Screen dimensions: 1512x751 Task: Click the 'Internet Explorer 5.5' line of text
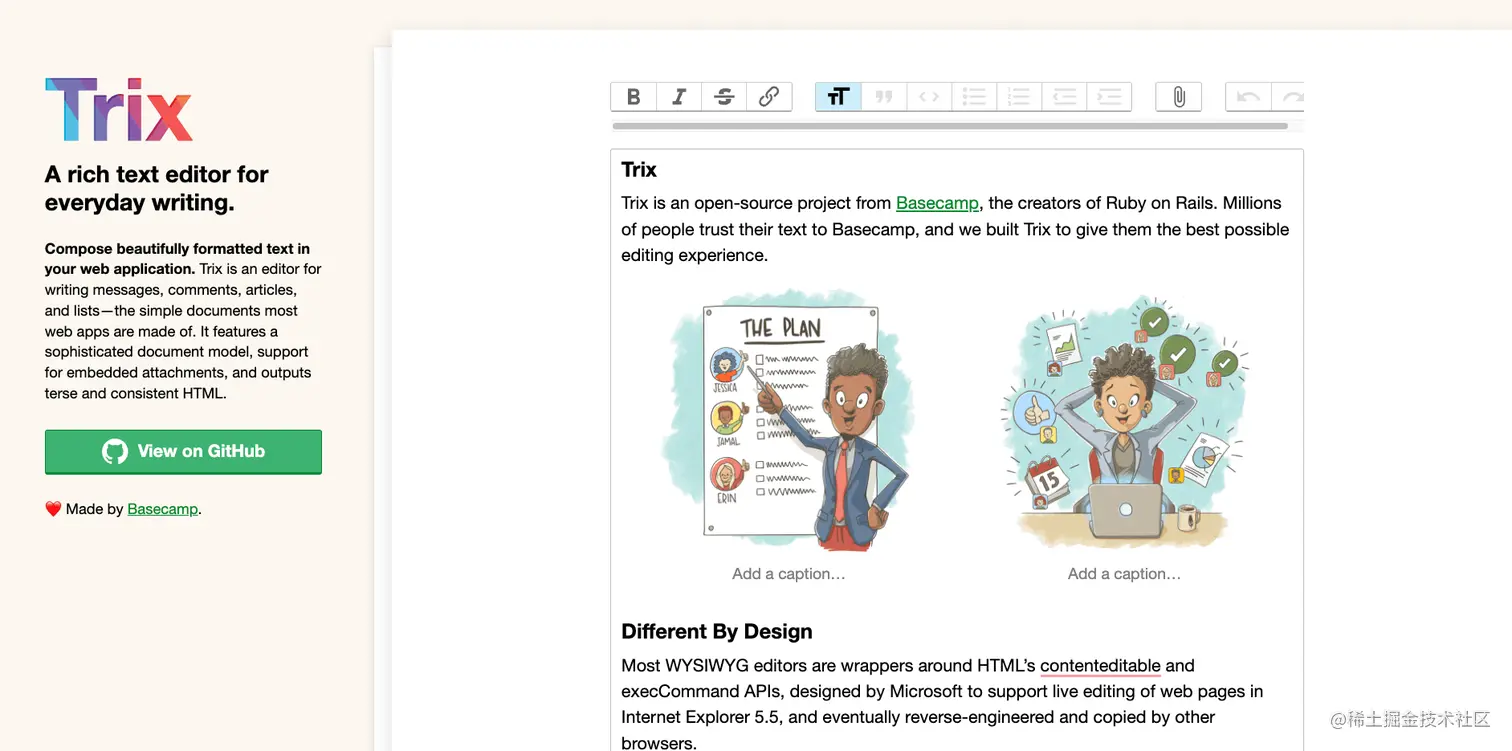[918, 717]
